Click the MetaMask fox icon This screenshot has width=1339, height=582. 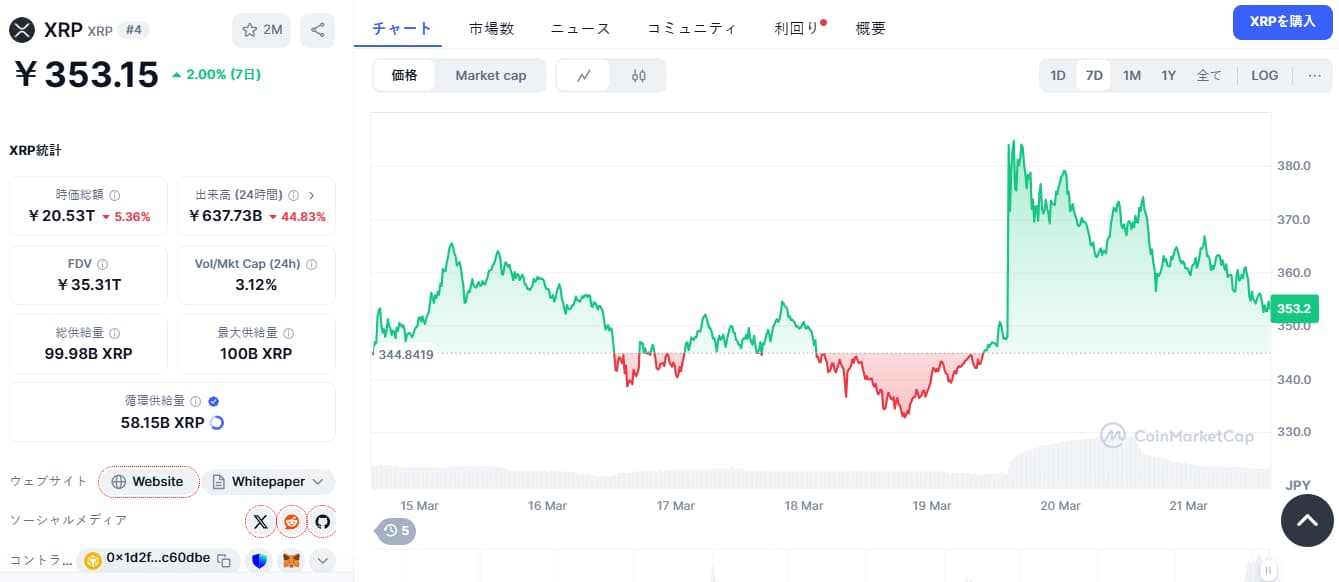(x=290, y=560)
